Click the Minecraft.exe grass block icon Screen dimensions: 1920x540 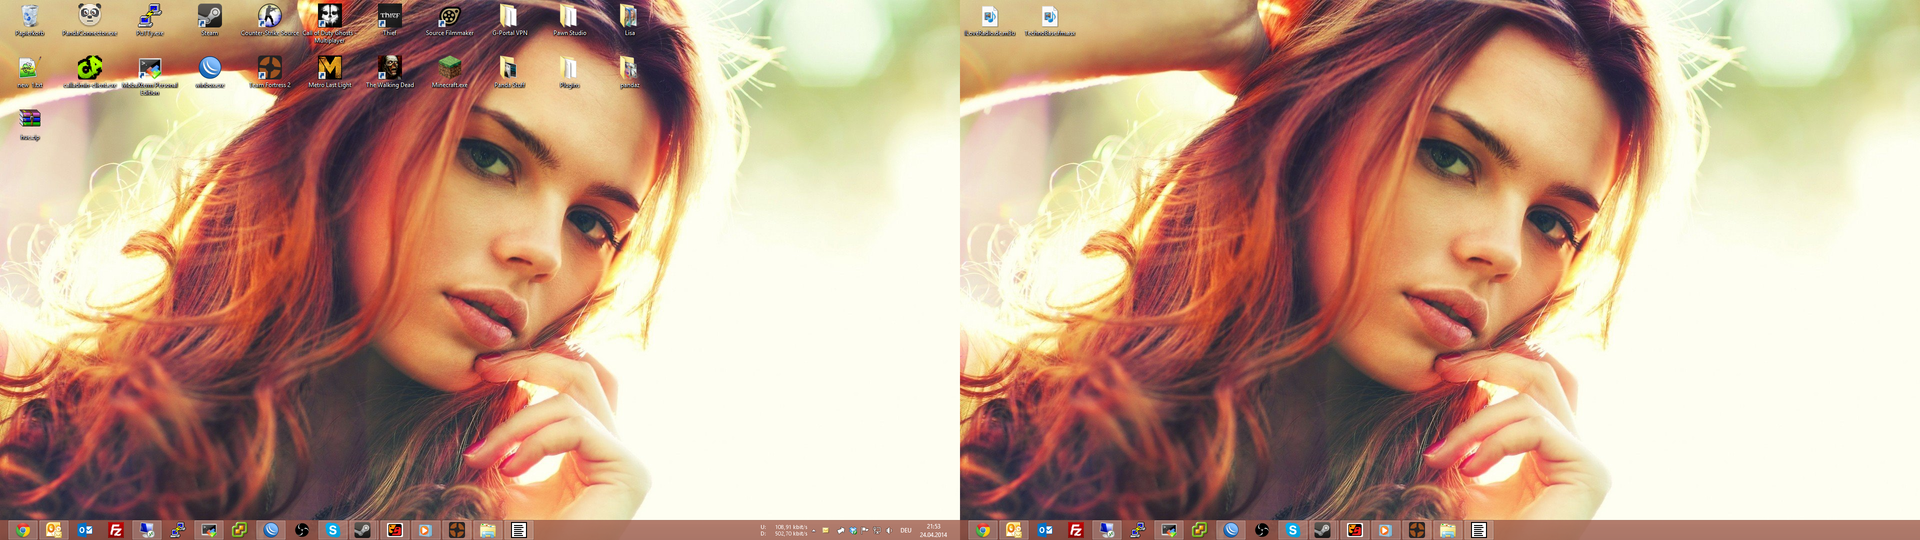pyautogui.click(x=450, y=68)
